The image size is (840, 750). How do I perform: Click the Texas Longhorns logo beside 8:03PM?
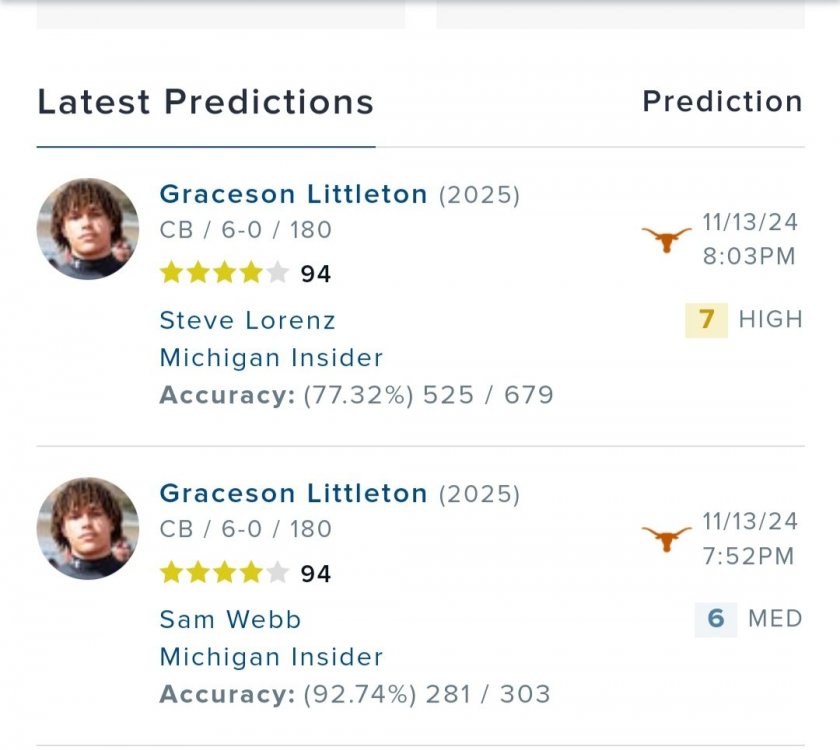click(x=666, y=240)
